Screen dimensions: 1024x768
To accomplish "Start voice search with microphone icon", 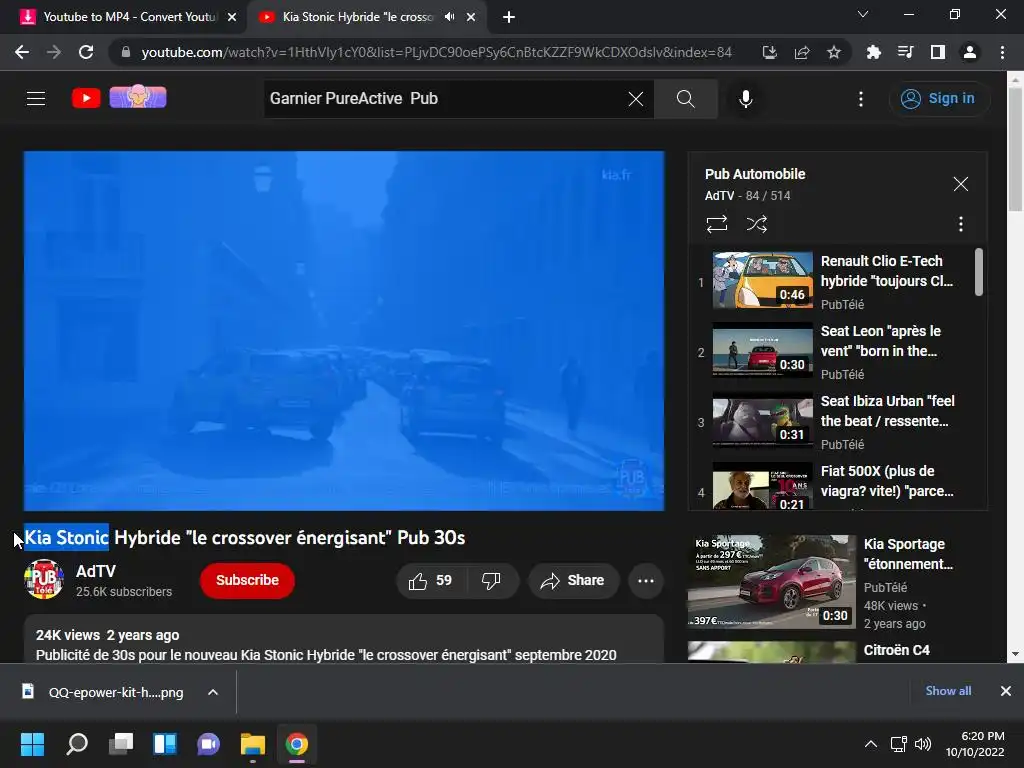I will point(745,99).
